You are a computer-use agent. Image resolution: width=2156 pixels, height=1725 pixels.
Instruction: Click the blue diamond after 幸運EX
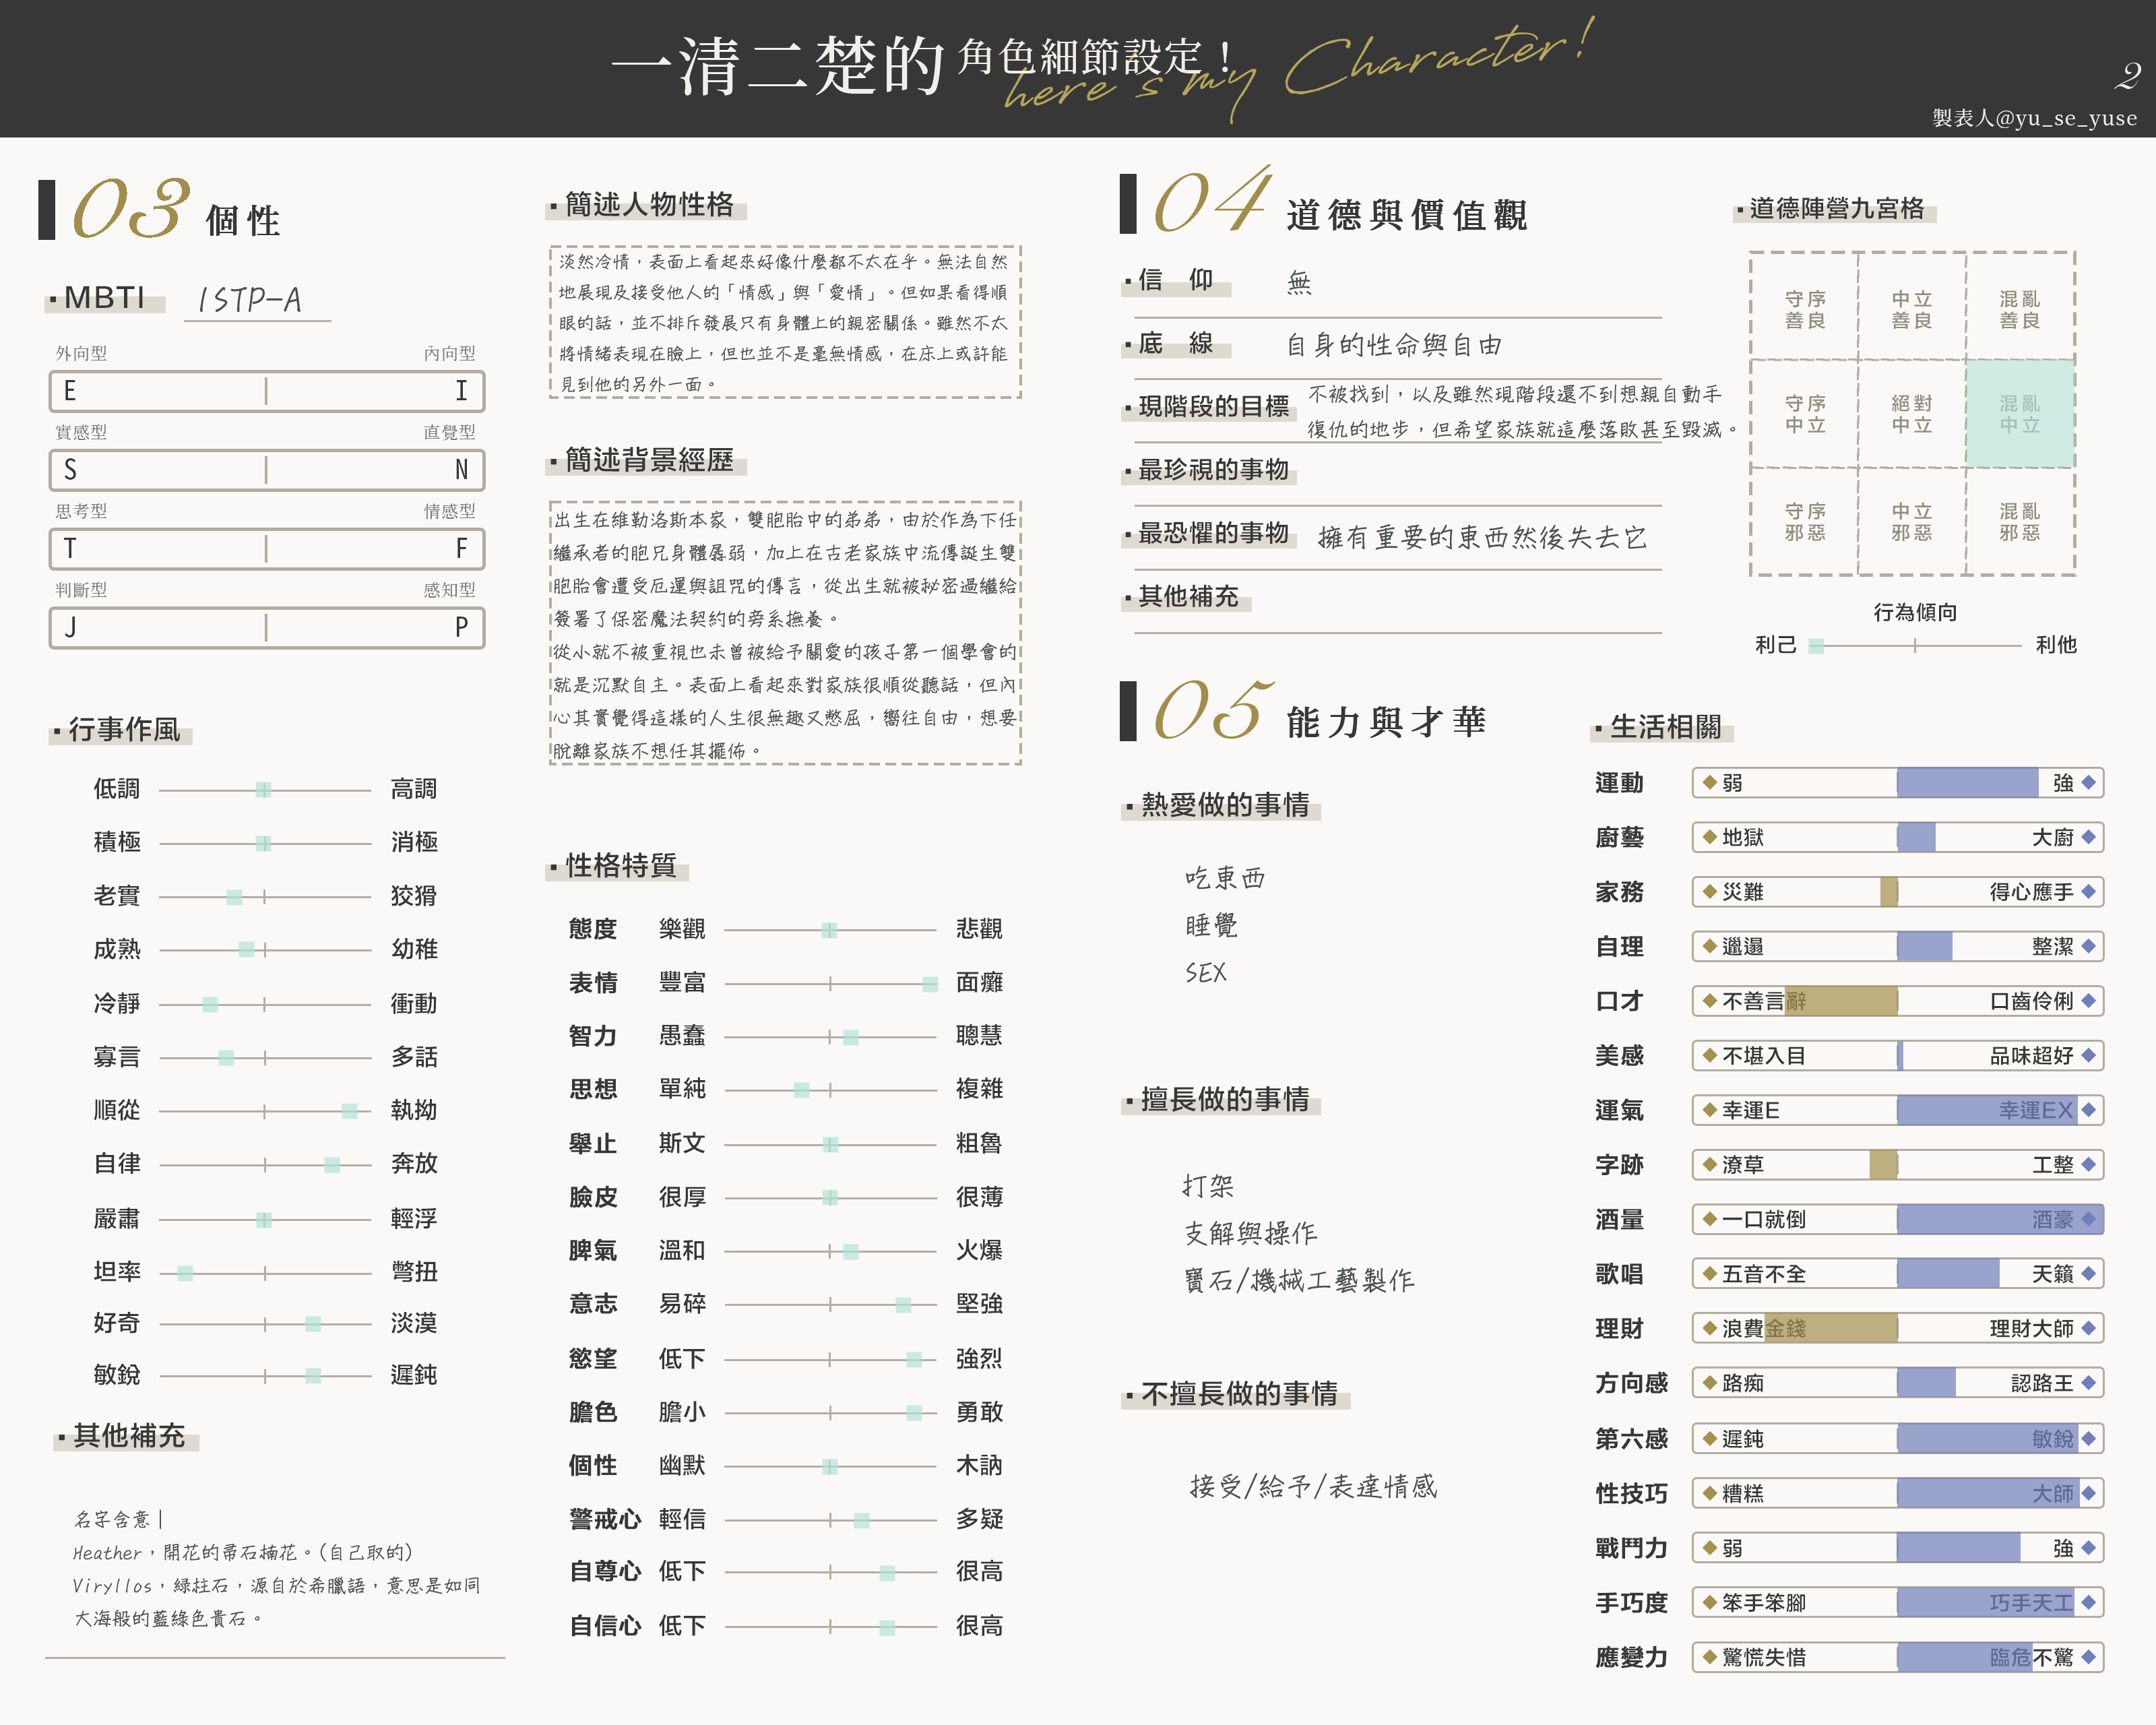tap(2088, 1110)
